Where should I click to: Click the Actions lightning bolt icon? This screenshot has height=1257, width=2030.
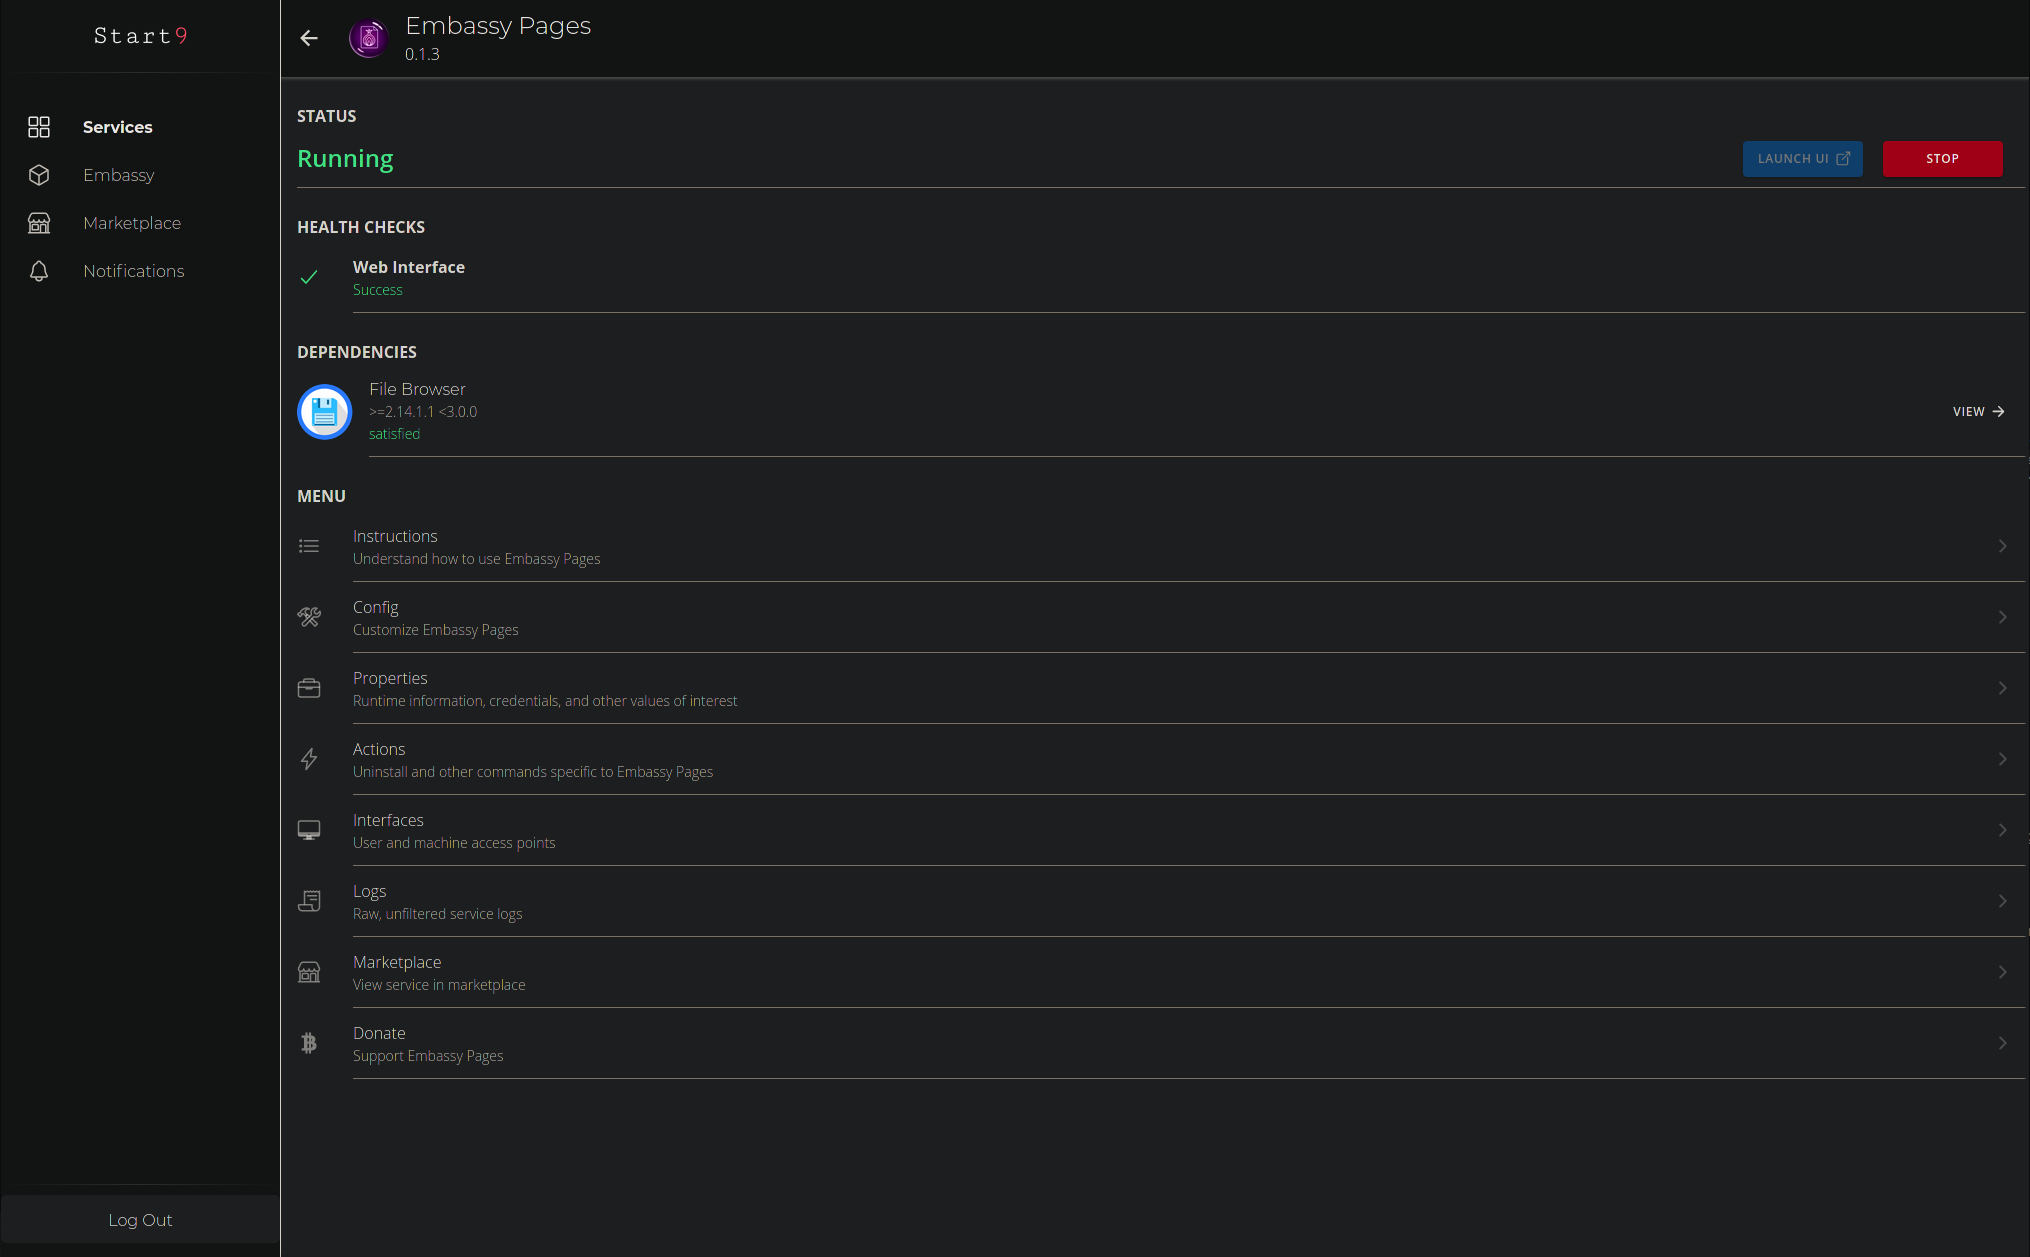(x=309, y=759)
